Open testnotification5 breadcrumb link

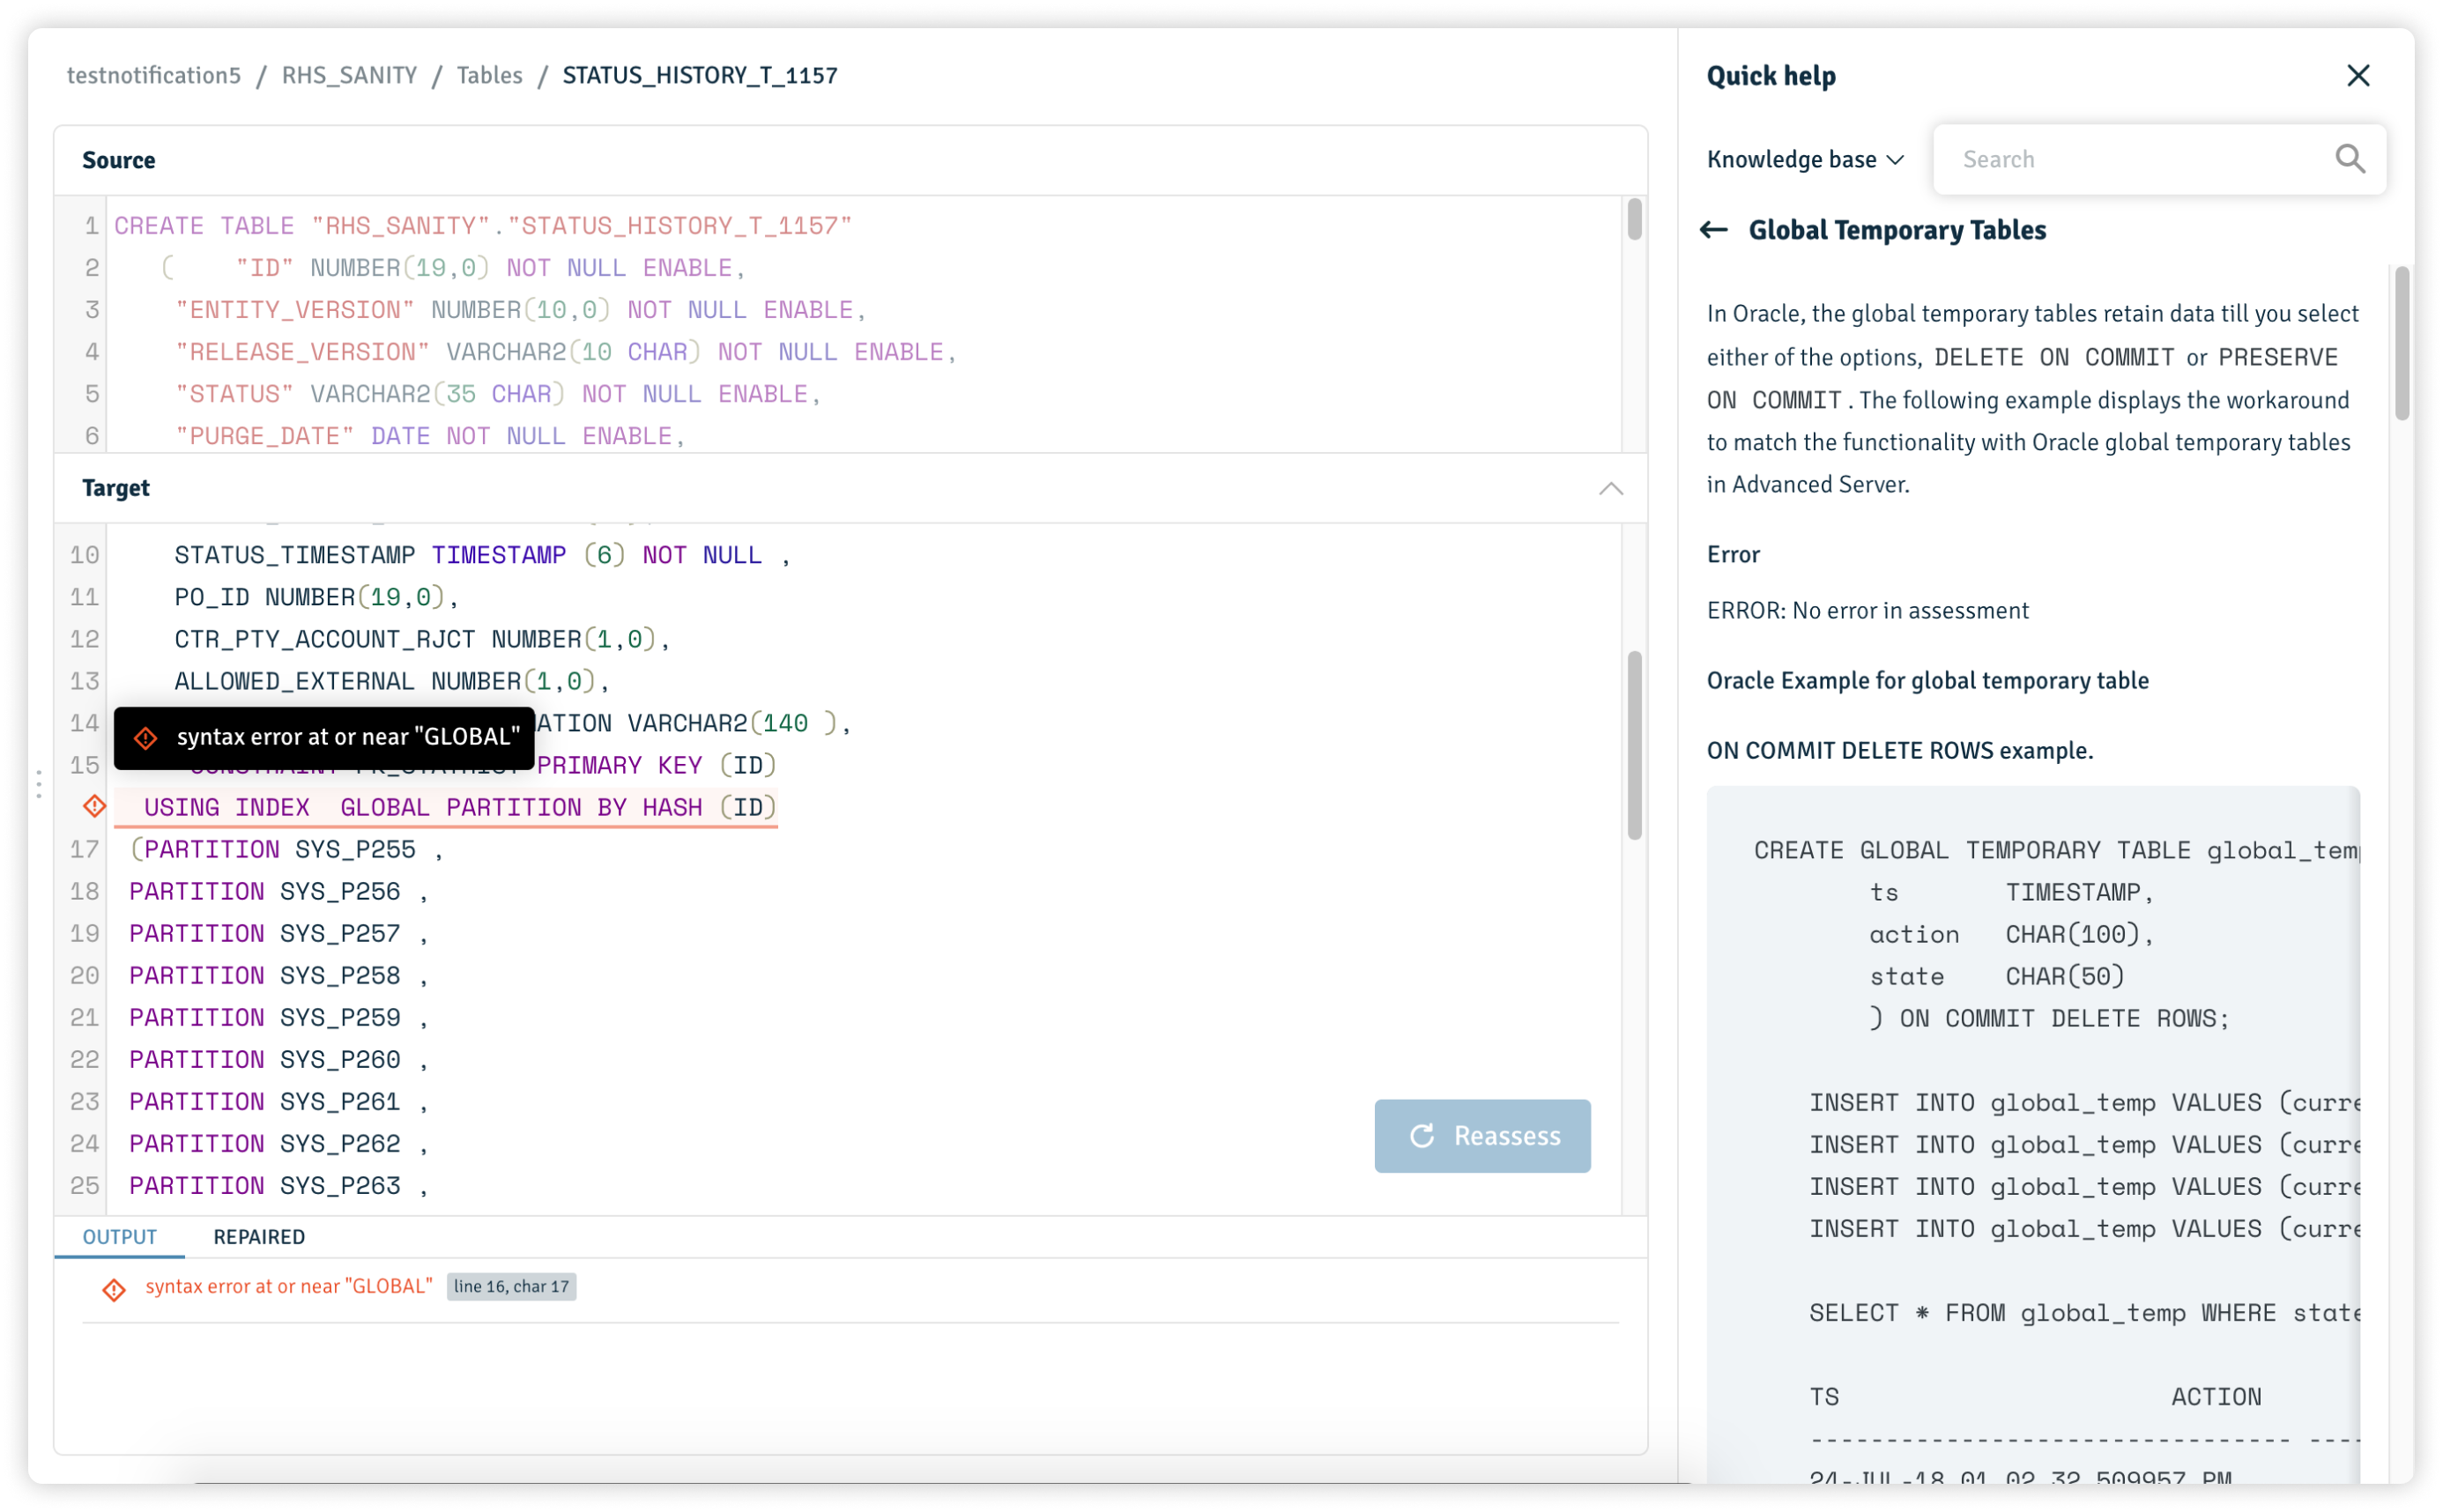(x=154, y=76)
